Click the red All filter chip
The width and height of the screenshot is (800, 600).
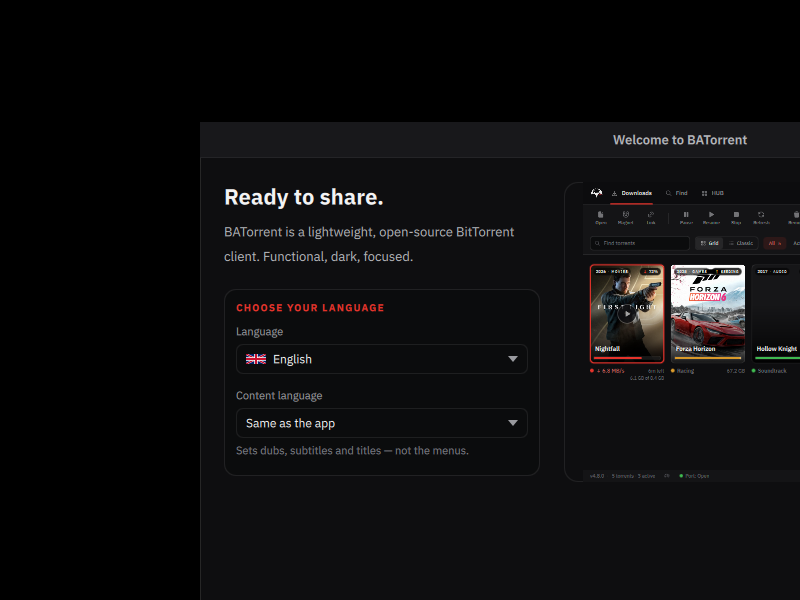(774, 243)
